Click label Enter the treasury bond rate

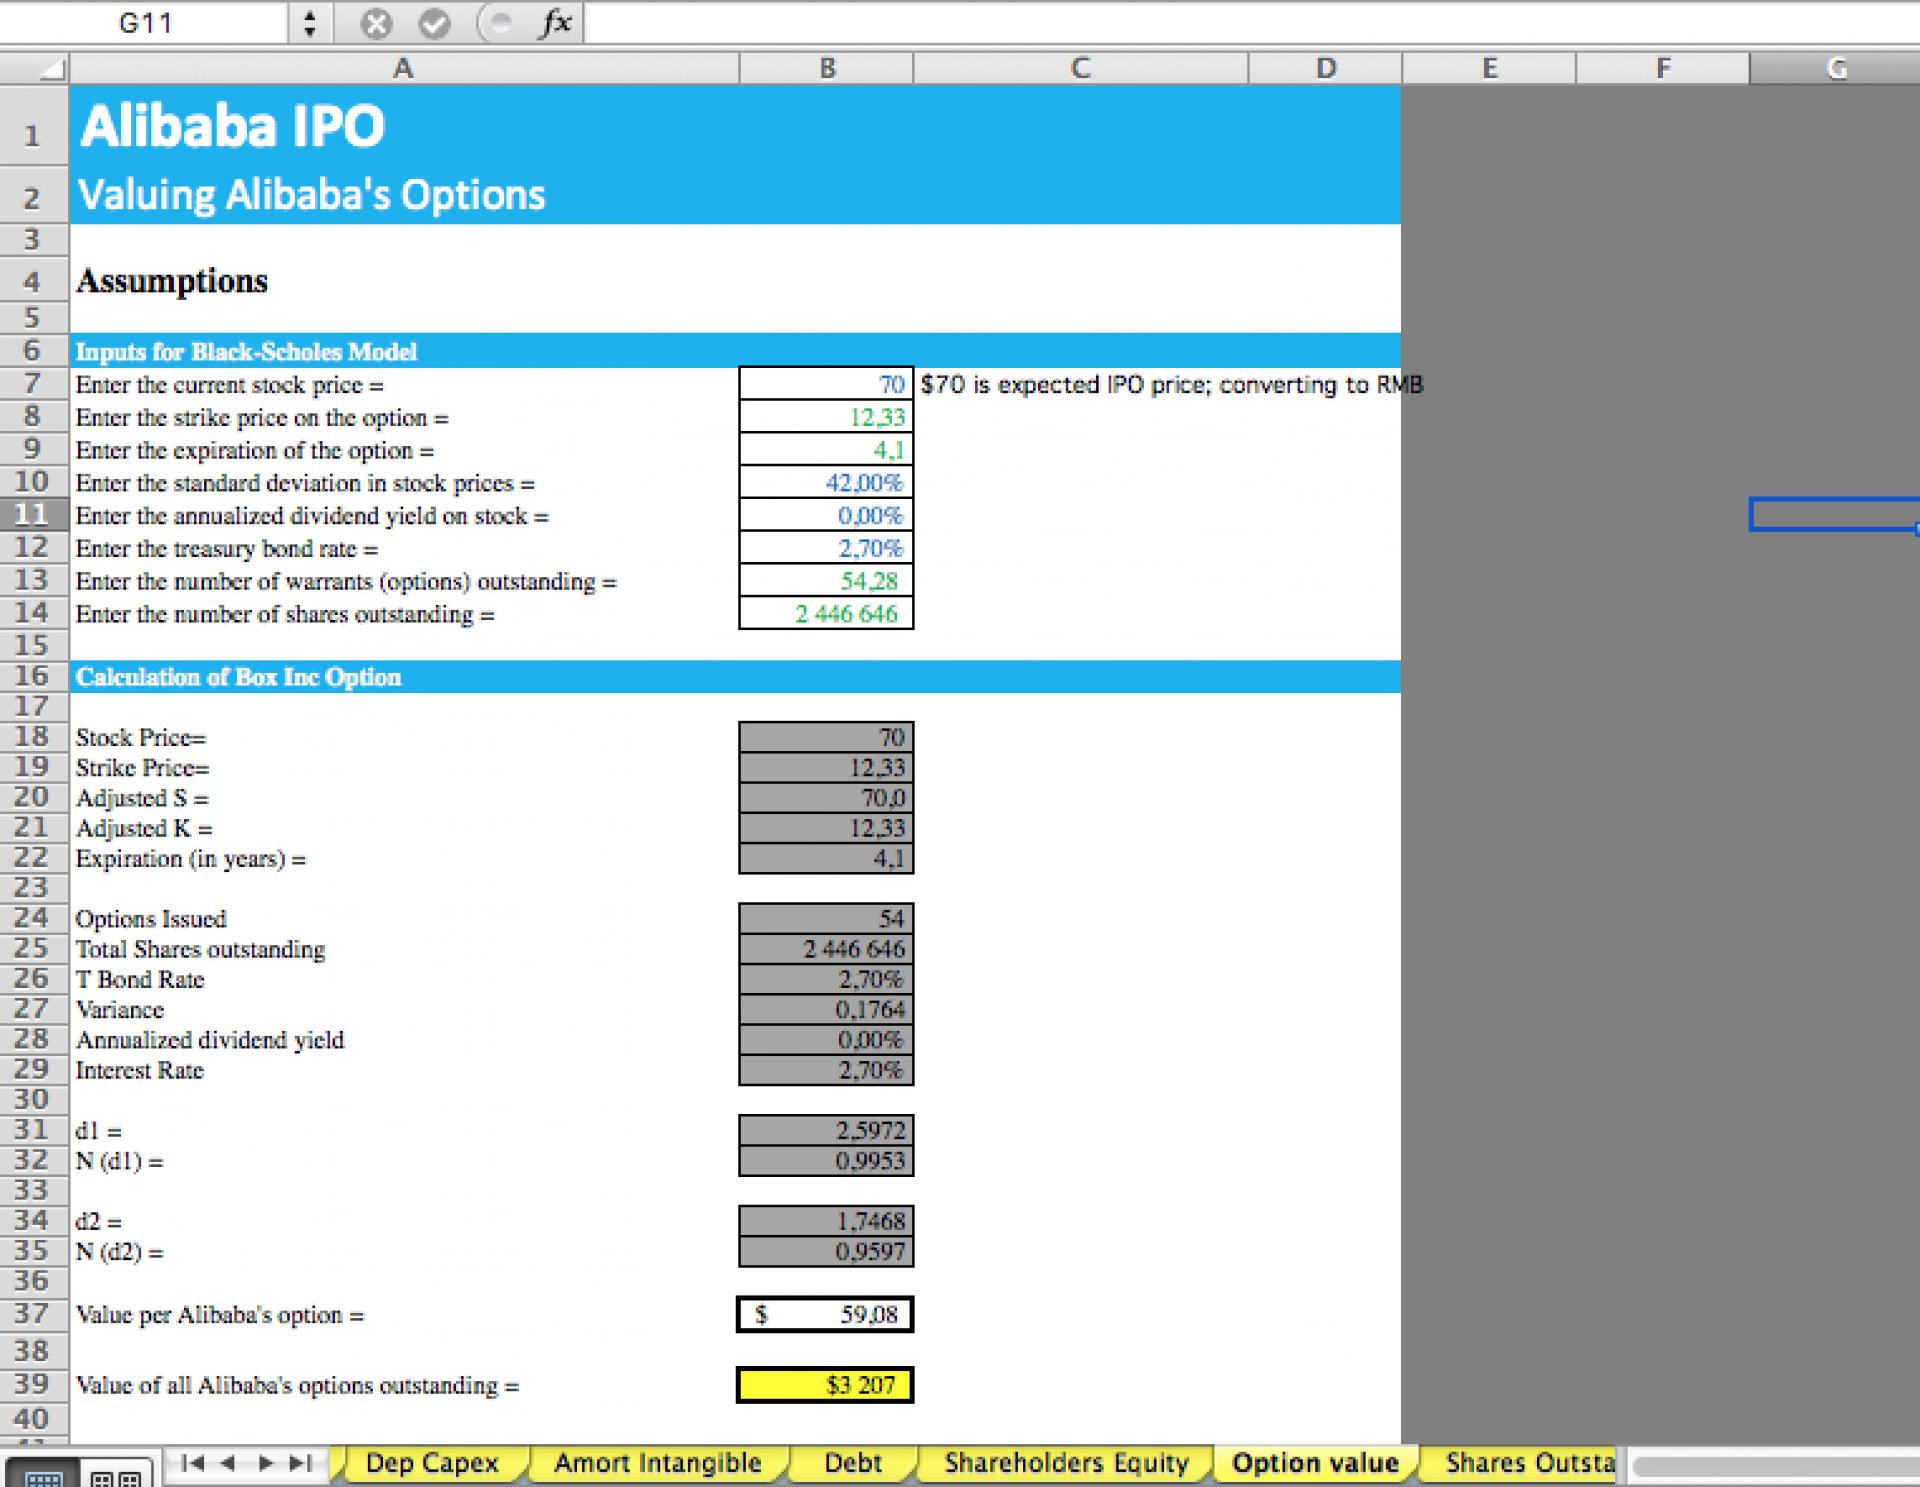[x=227, y=549]
